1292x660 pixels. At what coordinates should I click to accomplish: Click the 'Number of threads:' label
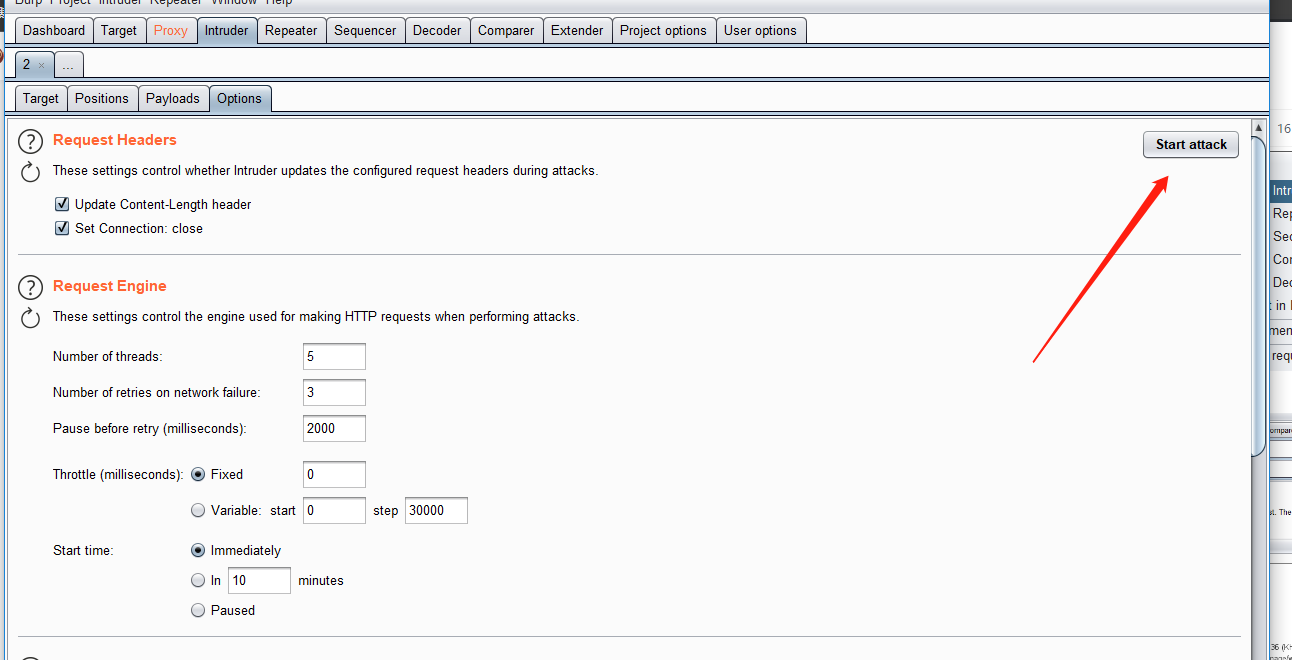pos(108,357)
